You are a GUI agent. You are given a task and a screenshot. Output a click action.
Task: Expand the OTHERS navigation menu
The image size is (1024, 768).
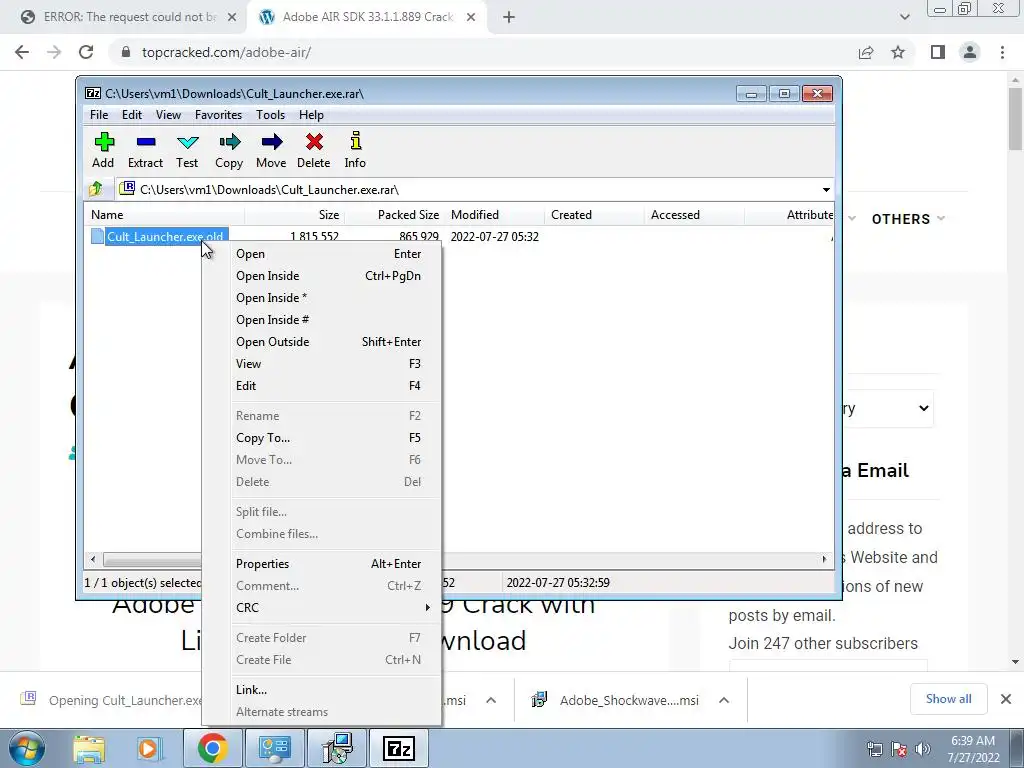tap(908, 219)
